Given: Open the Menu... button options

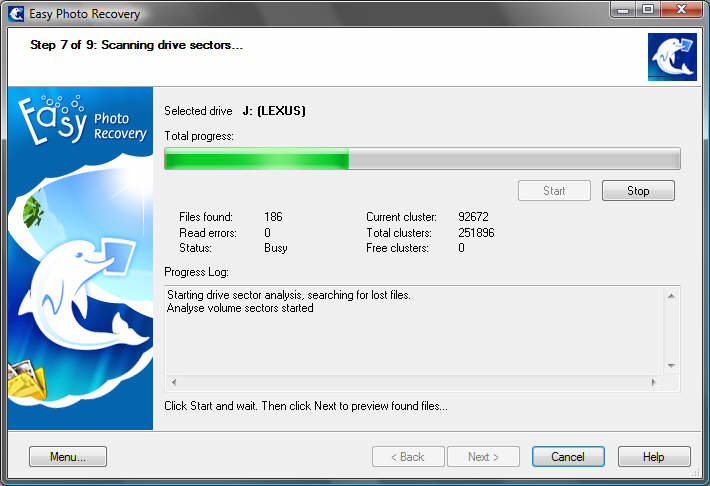Looking at the screenshot, I should click(x=68, y=457).
